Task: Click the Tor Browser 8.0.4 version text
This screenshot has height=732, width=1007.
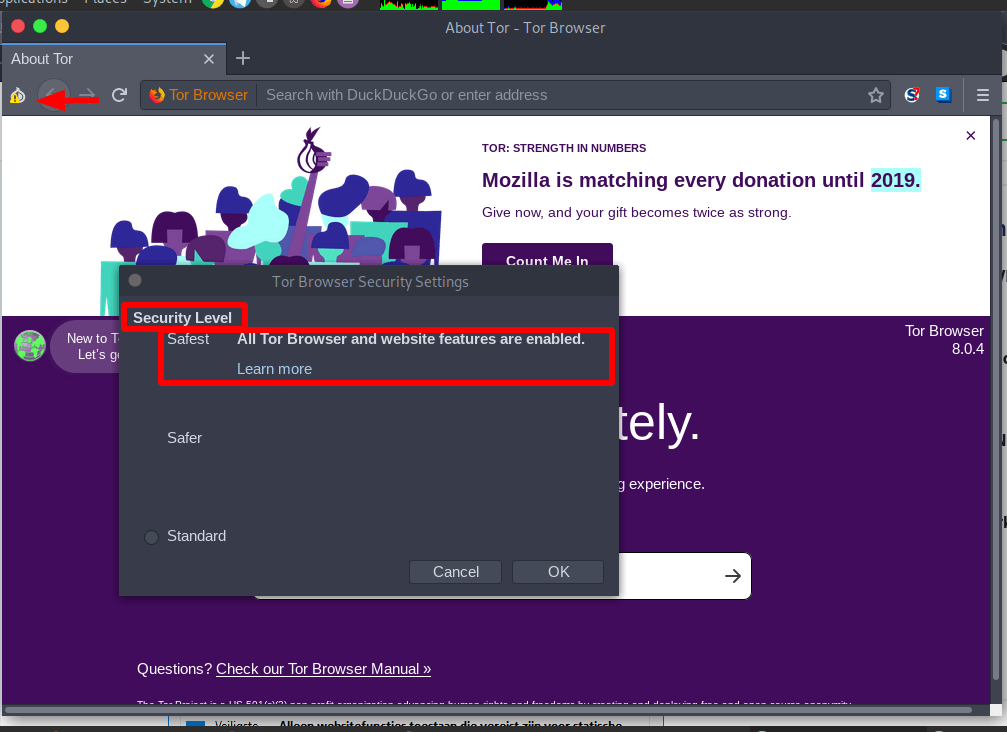Action: click(x=944, y=340)
